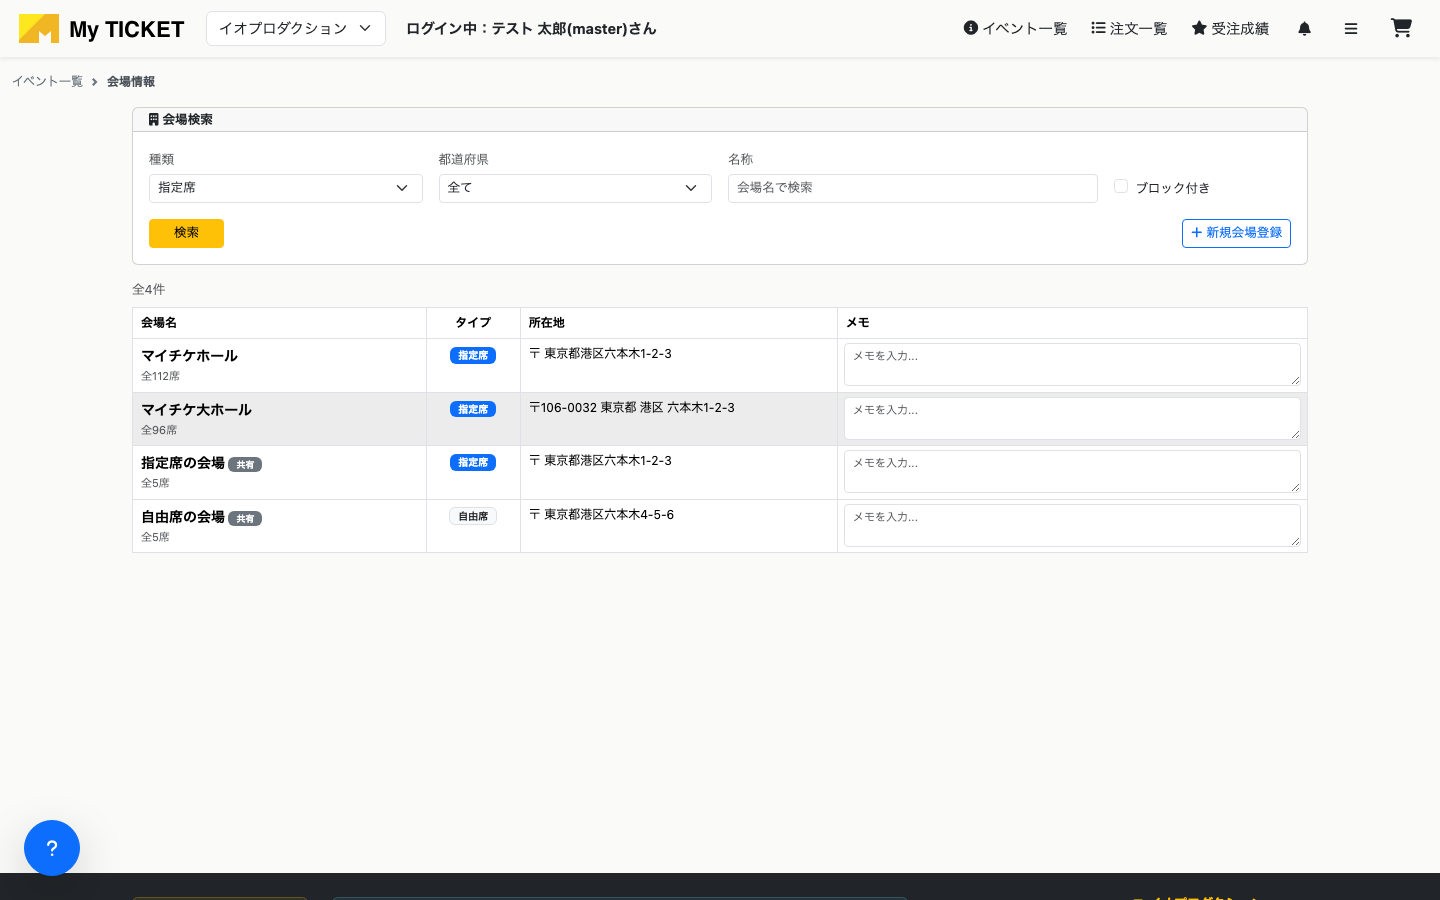Click address 〒106-0032 東京都 港区 六本木1-2-3

pos(632,408)
